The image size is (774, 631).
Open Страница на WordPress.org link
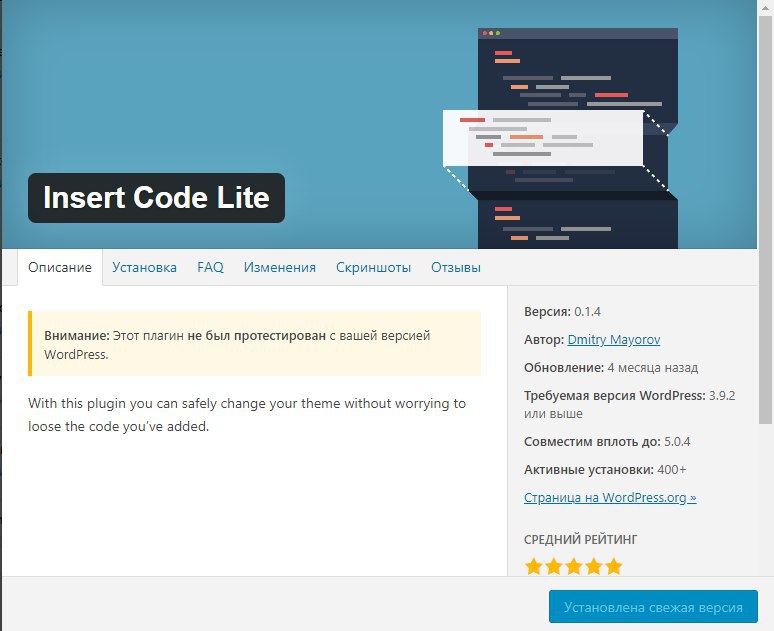[610, 497]
